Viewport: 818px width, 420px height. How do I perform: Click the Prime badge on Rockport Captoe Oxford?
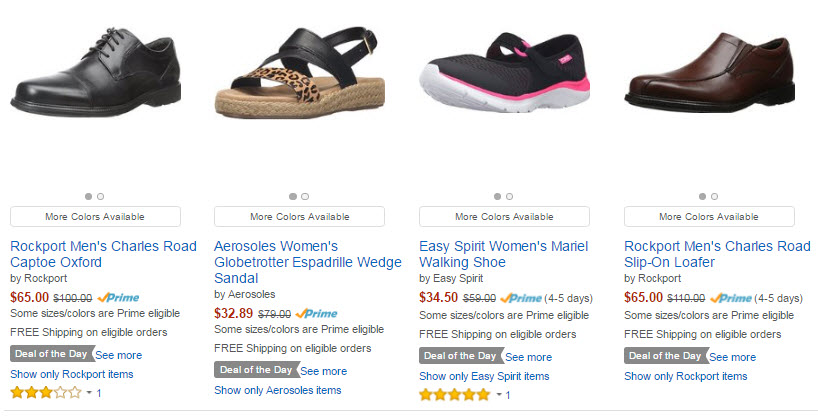coord(118,297)
